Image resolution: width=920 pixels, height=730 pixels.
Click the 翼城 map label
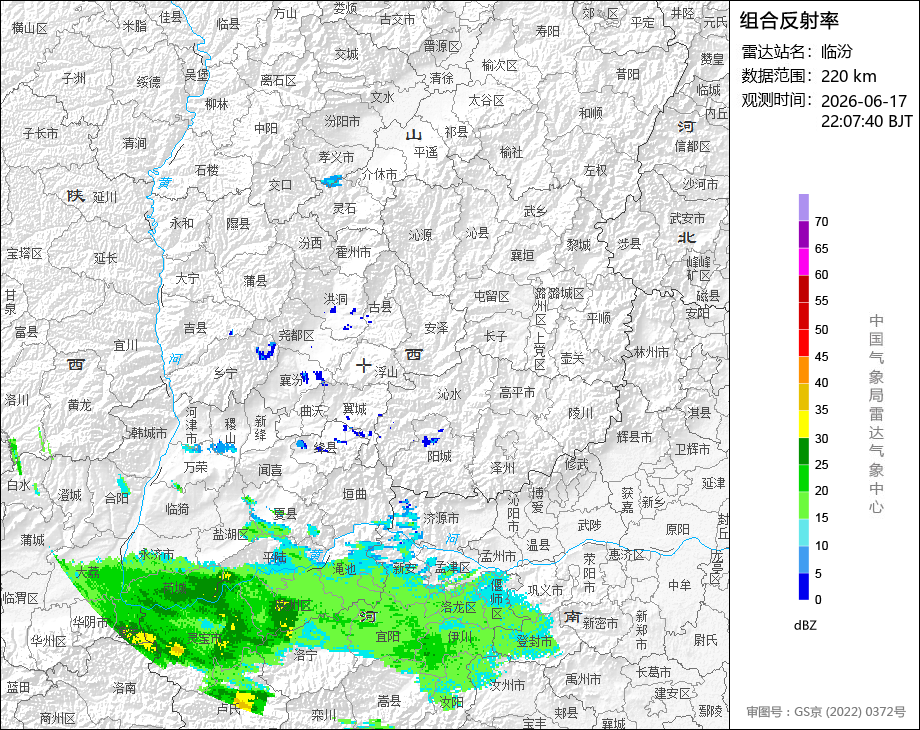(354, 408)
